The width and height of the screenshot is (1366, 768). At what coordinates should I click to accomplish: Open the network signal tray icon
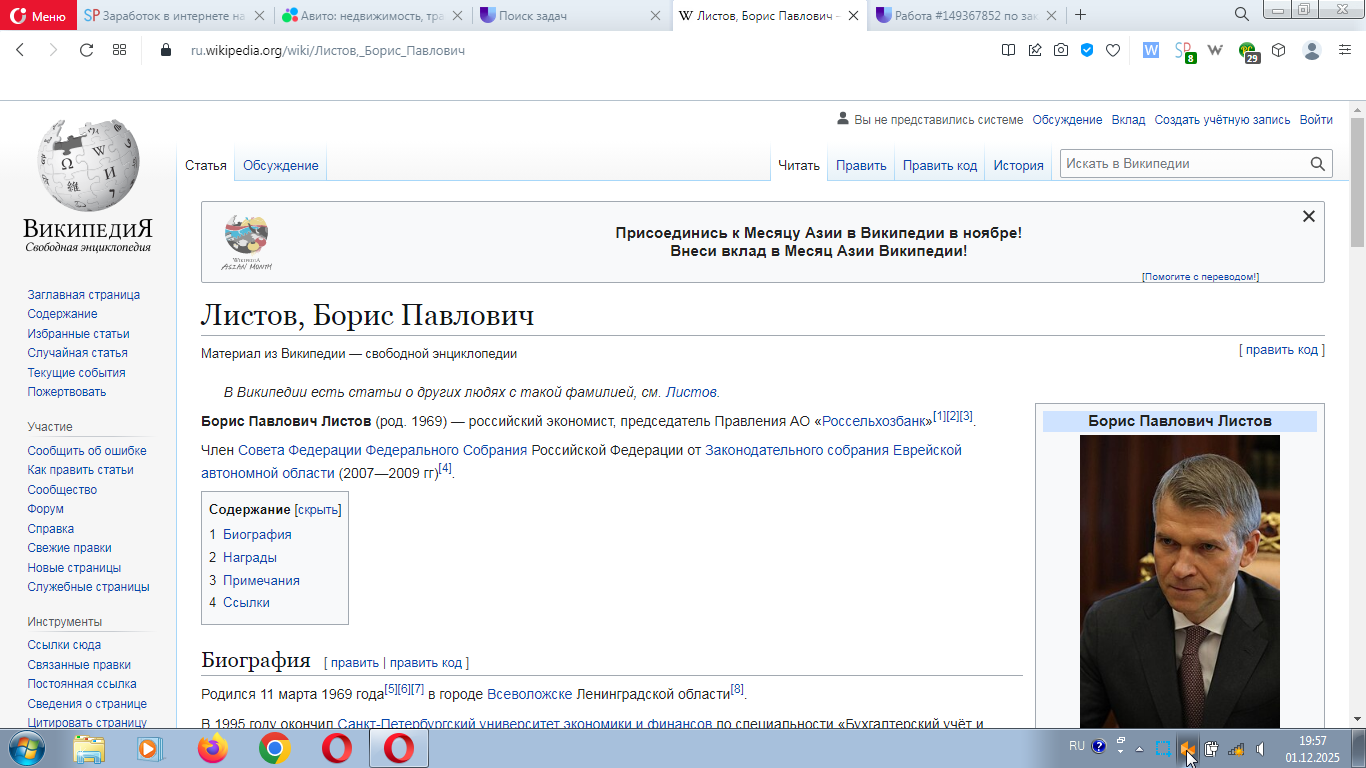pos(1236,748)
